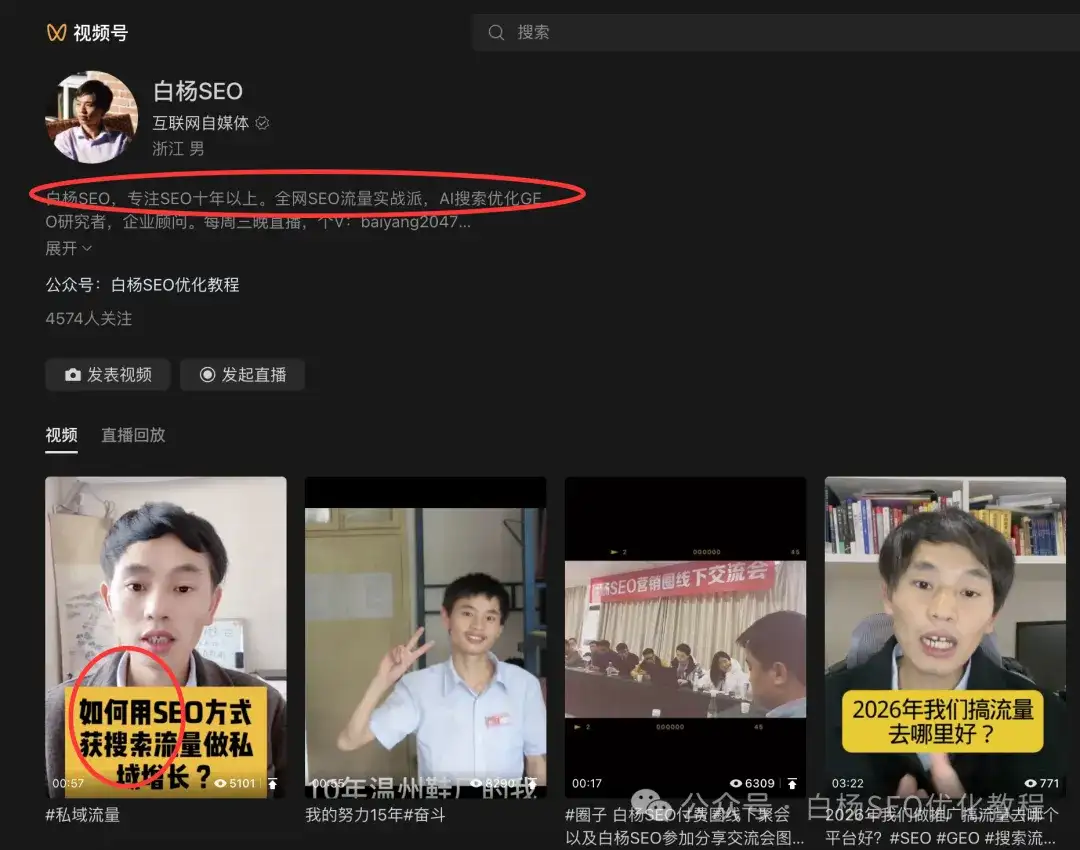The height and width of the screenshot is (850, 1080).
Task: Open 白杨SEO优化教程 public account link
Action: [175, 284]
